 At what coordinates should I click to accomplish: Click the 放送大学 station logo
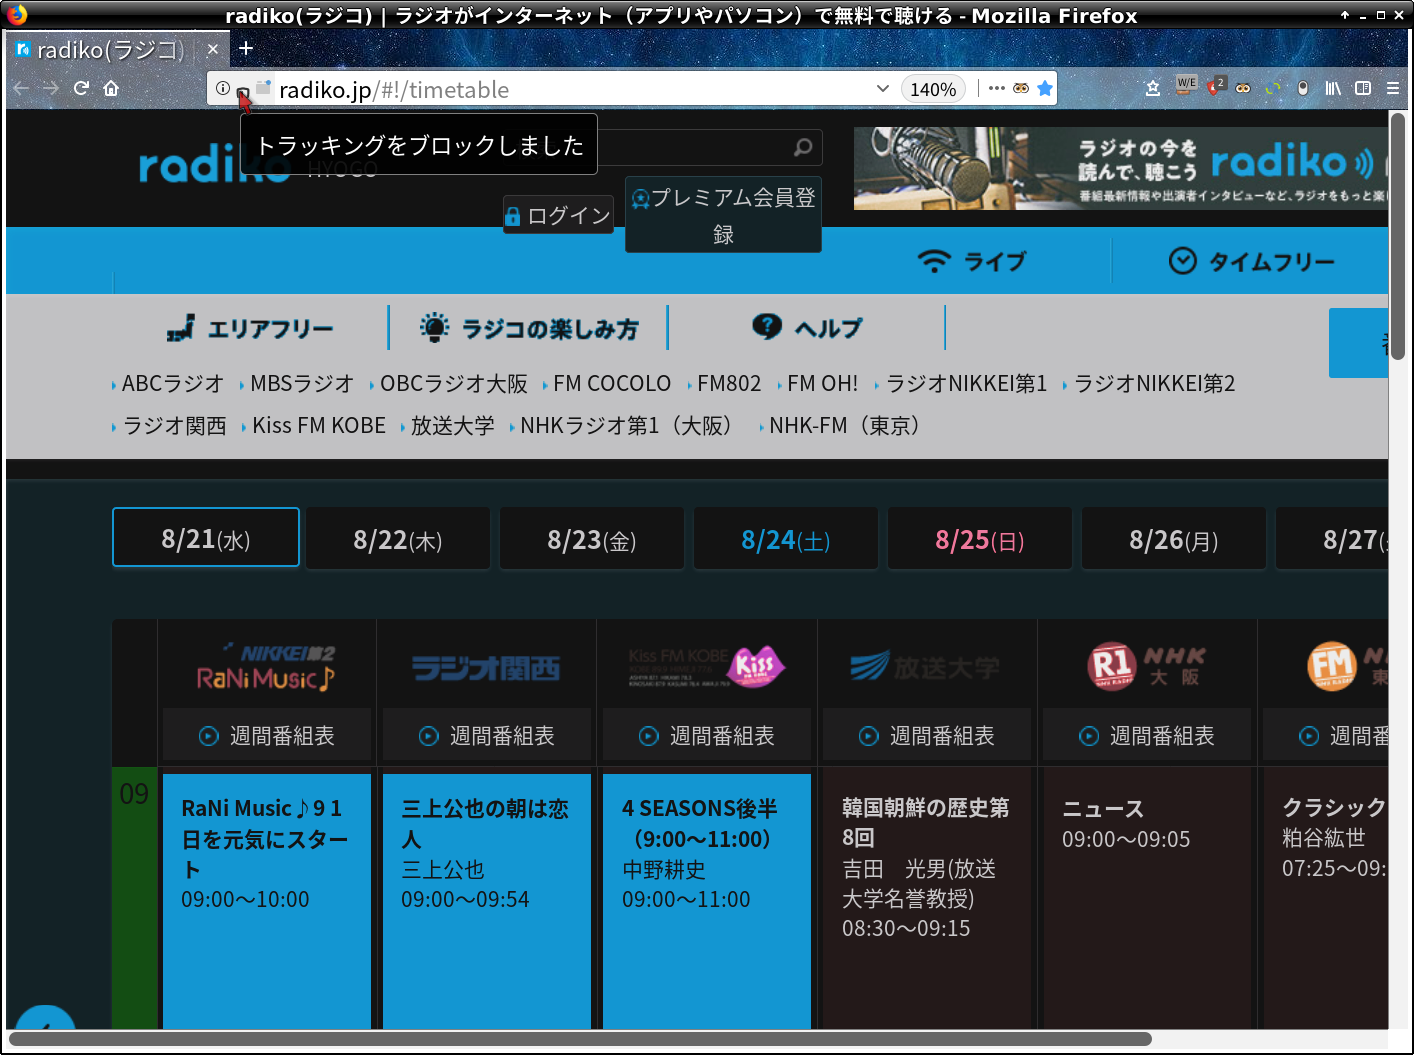pyautogui.click(x=925, y=667)
